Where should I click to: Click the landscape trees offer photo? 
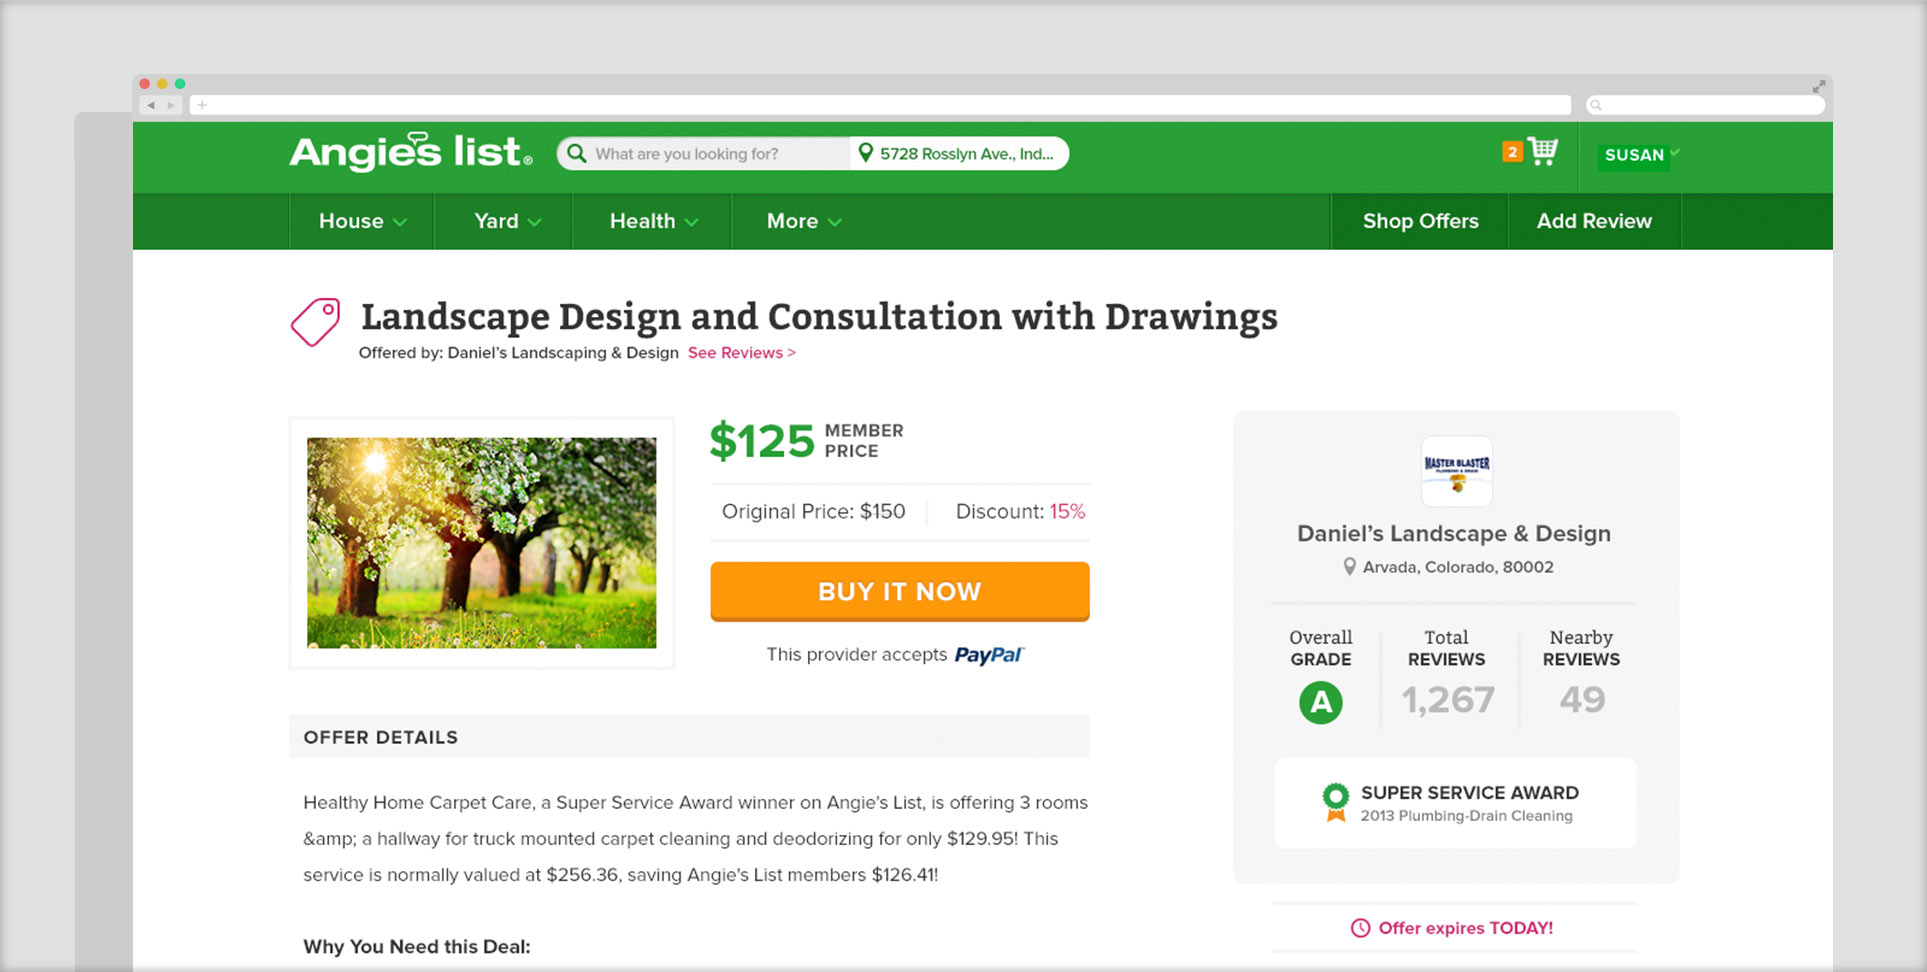point(482,543)
